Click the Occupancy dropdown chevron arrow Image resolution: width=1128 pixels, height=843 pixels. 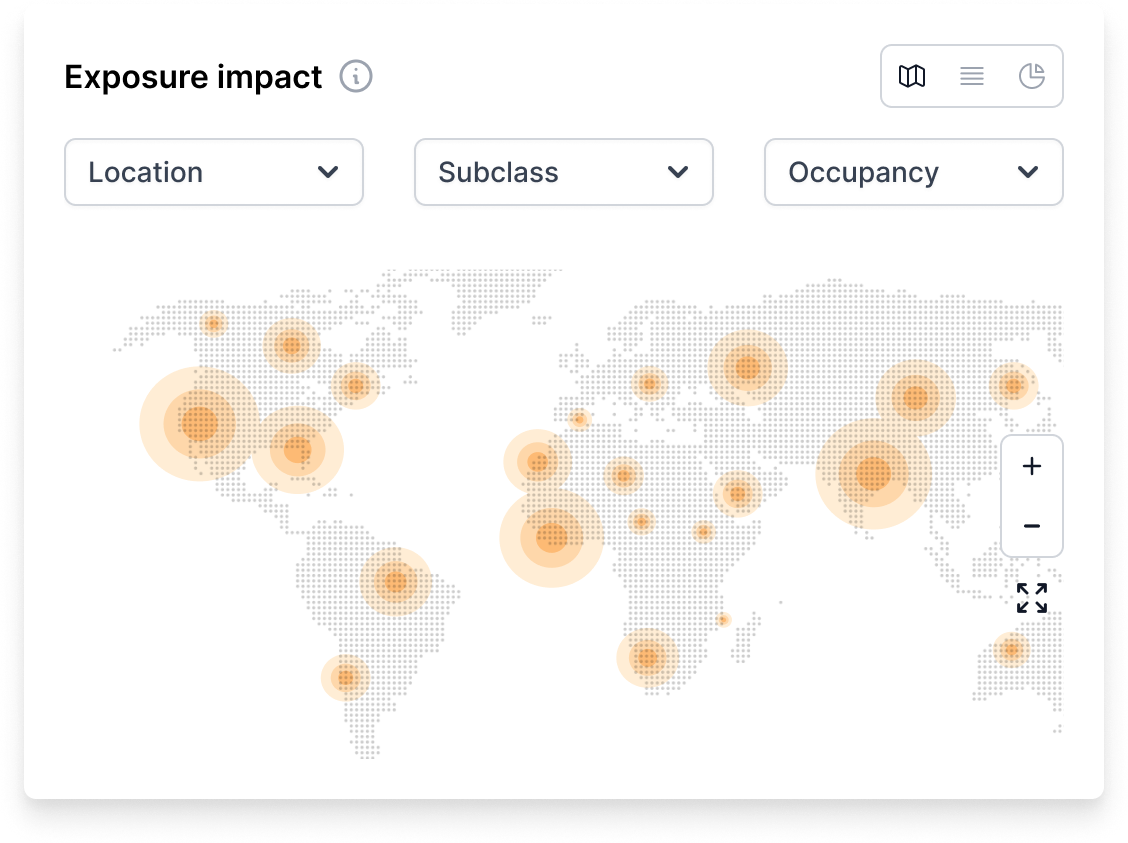tap(1027, 172)
